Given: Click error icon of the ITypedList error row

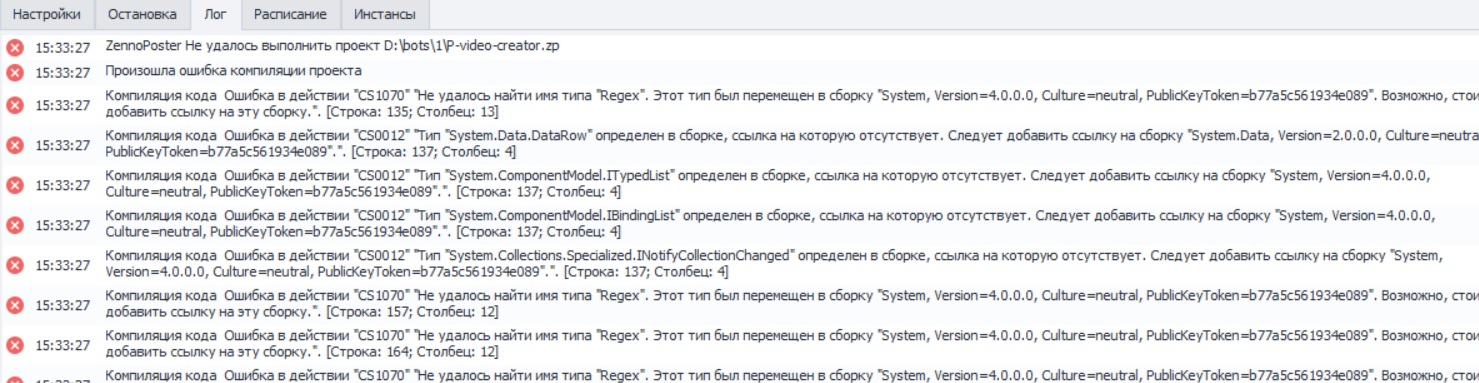Looking at the screenshot, I should [15, 185].
